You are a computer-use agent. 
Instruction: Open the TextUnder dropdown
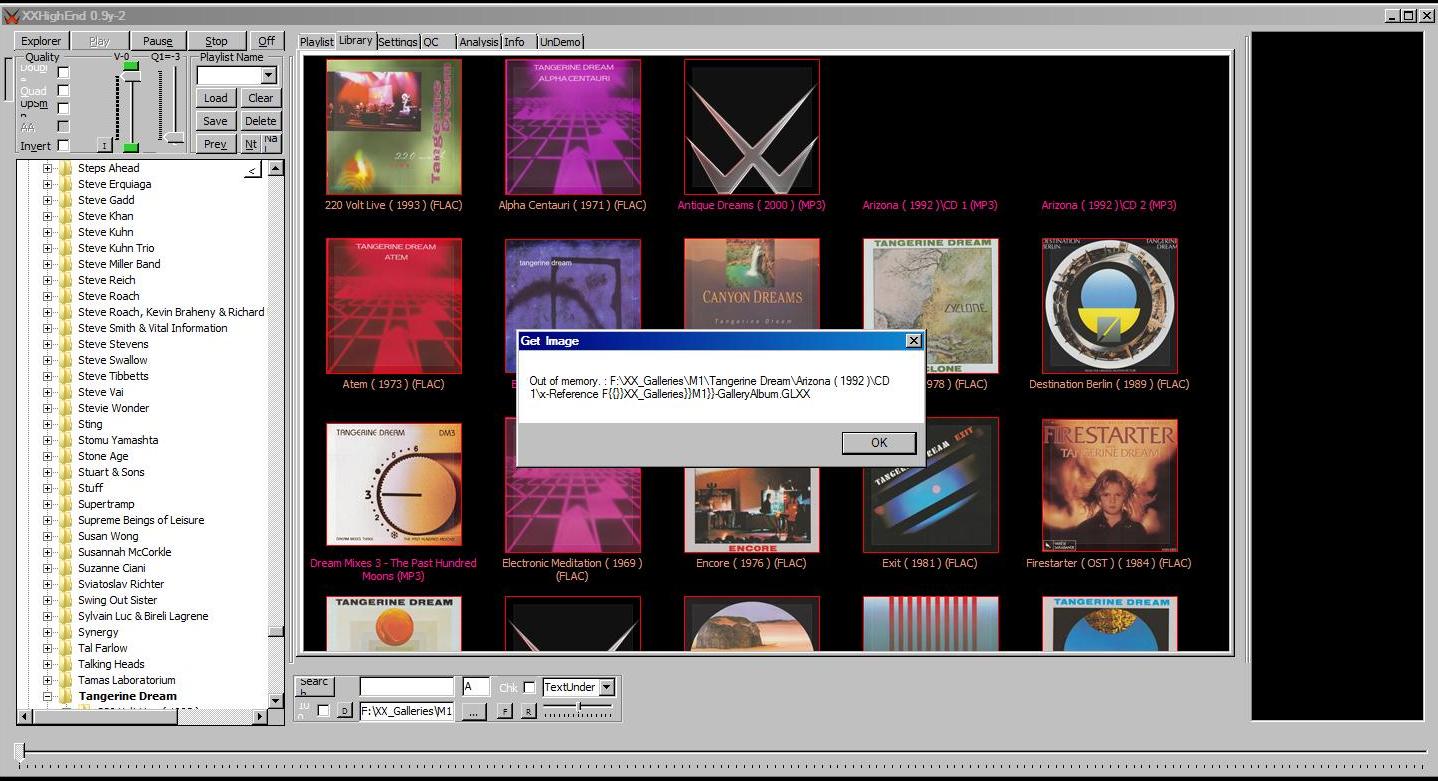pyautogui.click(x=606, y=687)
